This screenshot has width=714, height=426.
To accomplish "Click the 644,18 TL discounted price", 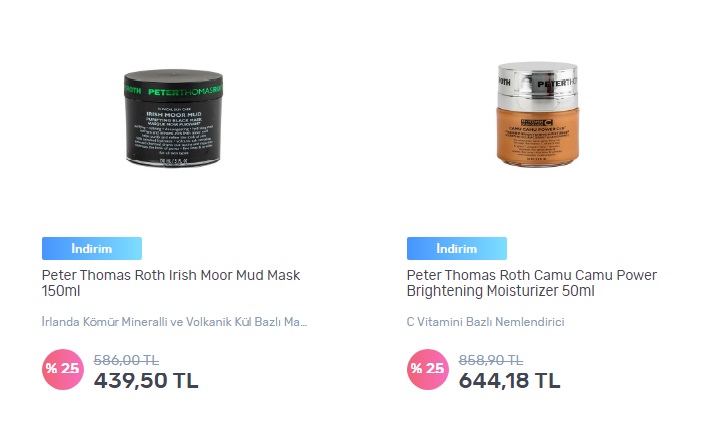I will tap(510, 380).
